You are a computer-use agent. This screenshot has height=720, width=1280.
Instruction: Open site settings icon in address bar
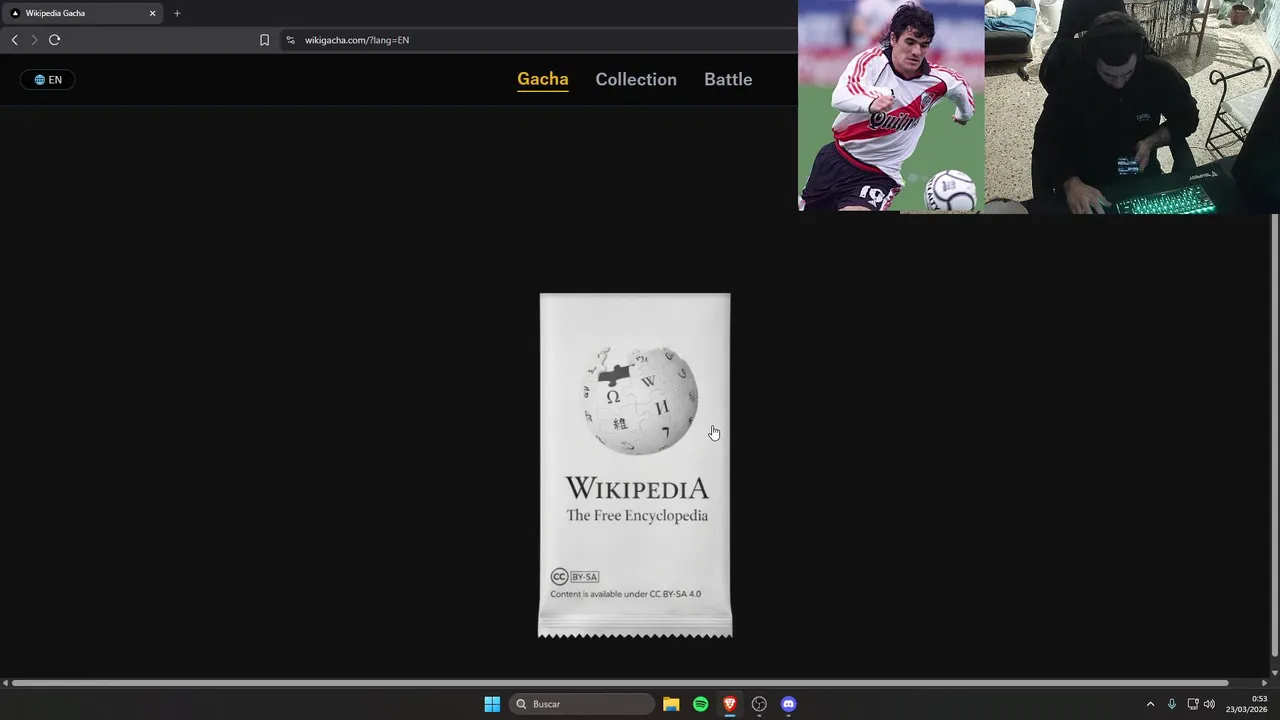[290, 40]
